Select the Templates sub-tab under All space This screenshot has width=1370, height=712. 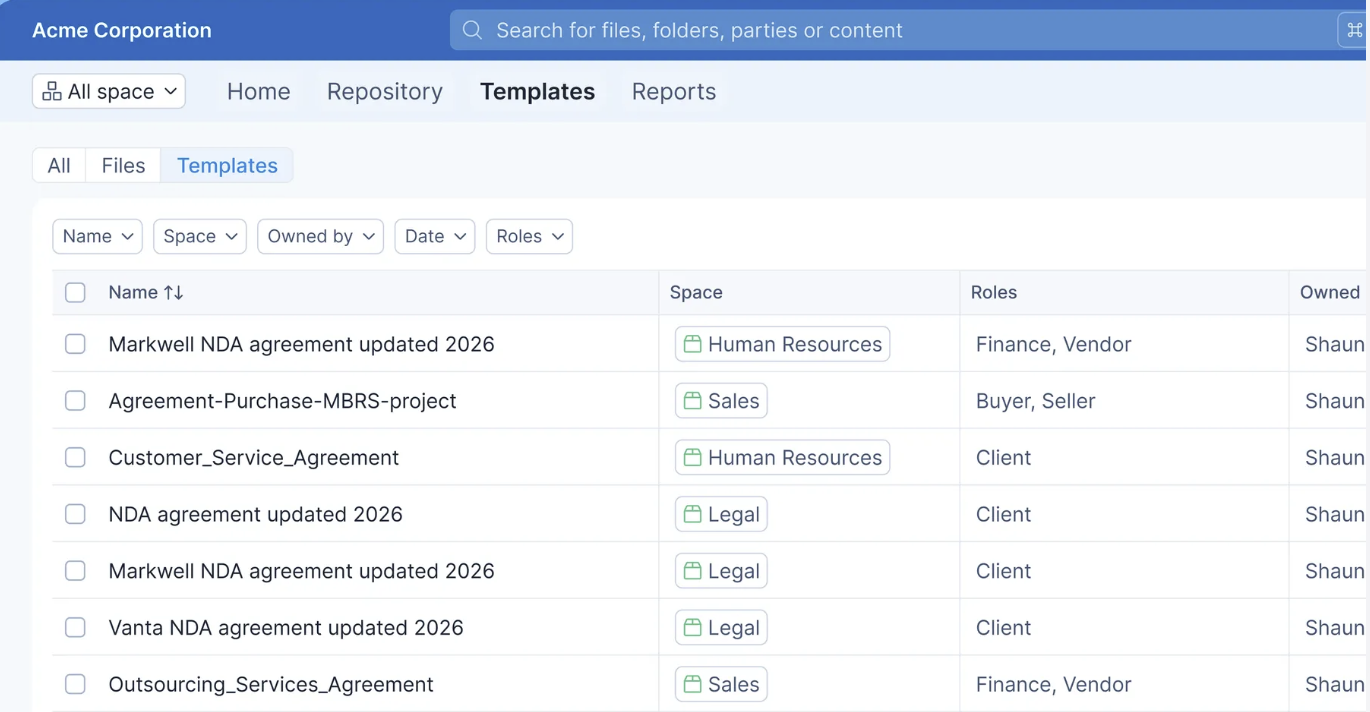(227, 165)
